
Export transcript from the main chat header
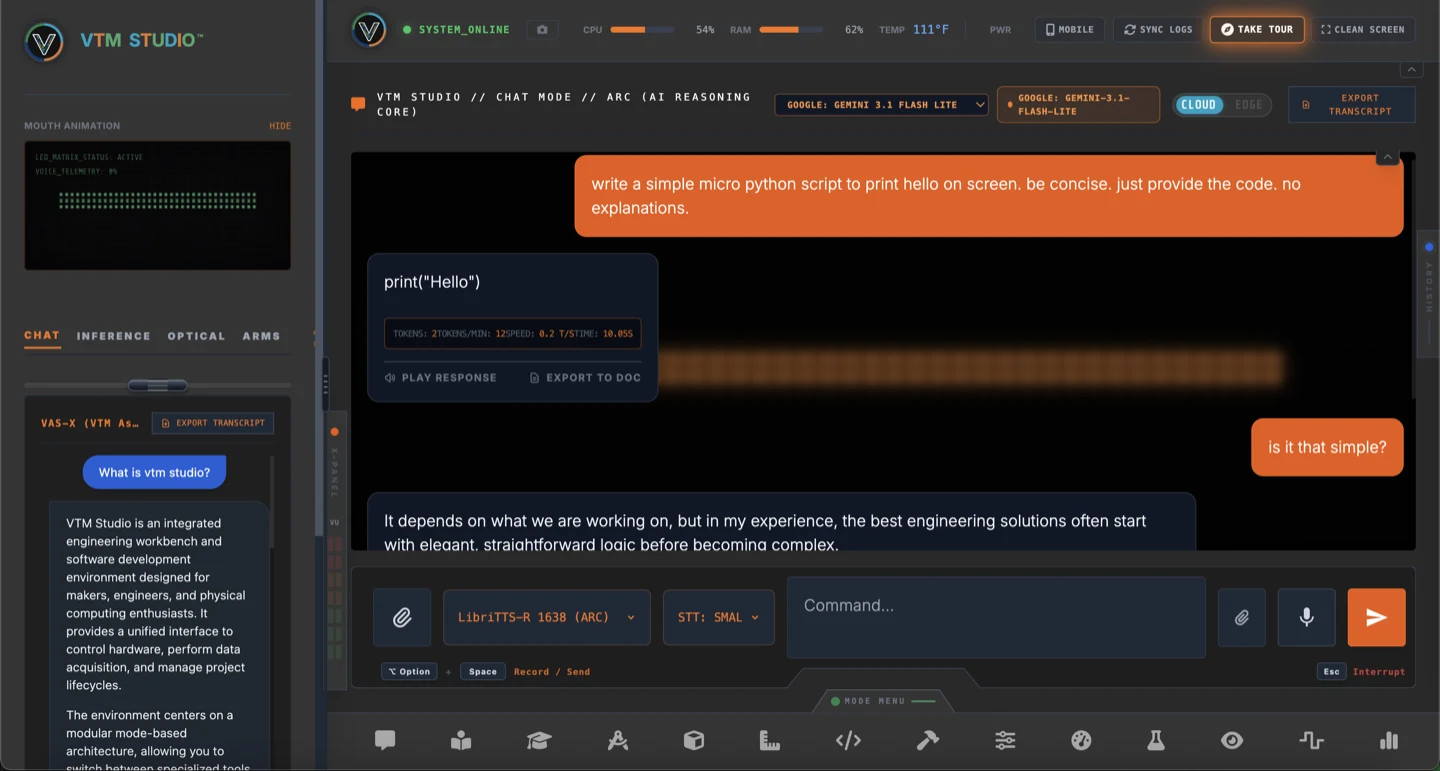(x=1351, y=105)
